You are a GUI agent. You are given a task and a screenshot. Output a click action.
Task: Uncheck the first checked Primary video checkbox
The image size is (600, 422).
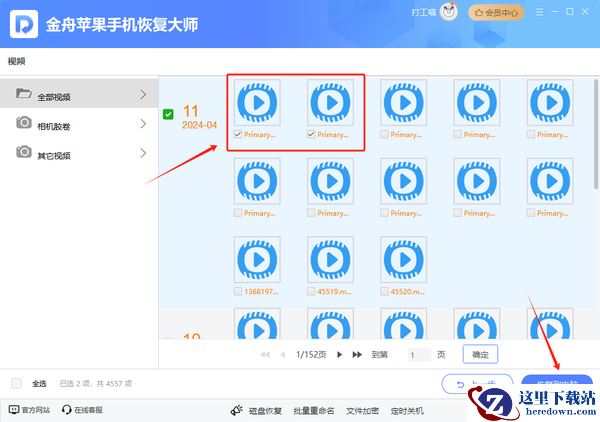tap(238, 134)
